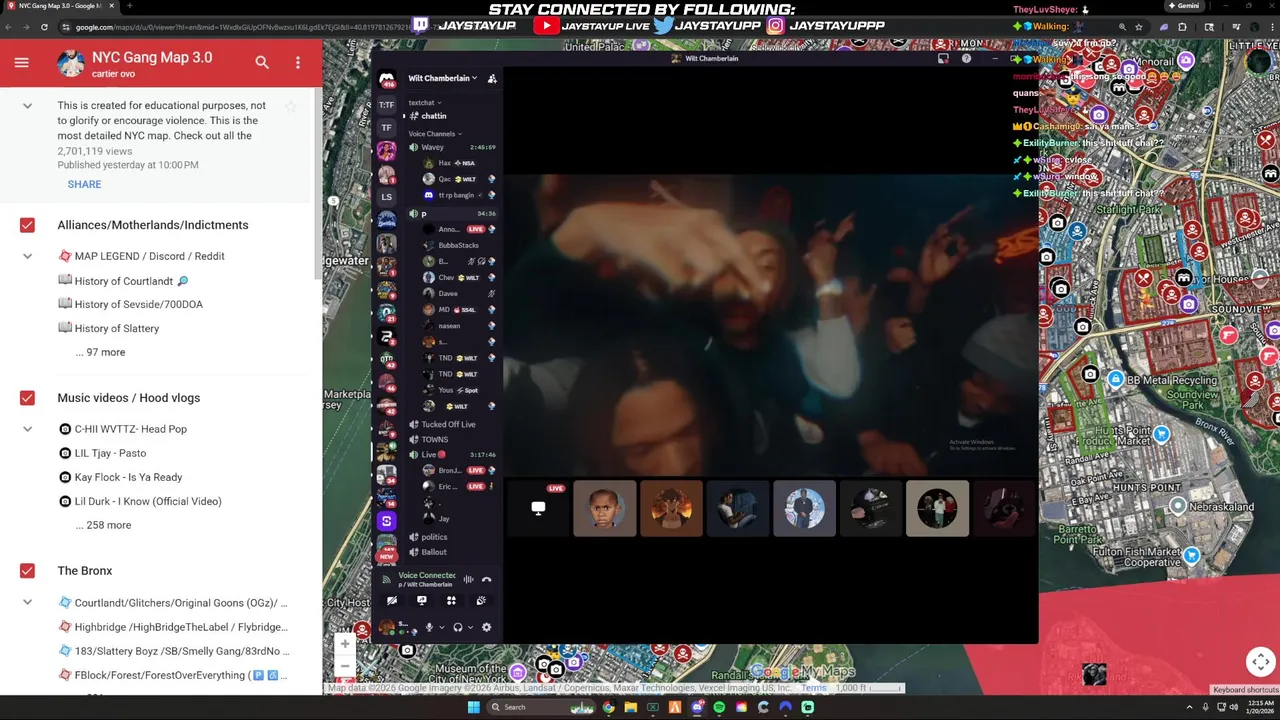The height and width of the screenshot is (720, 1280).
Task: Zoom out on the map with minus button
Action: point(345,666)
